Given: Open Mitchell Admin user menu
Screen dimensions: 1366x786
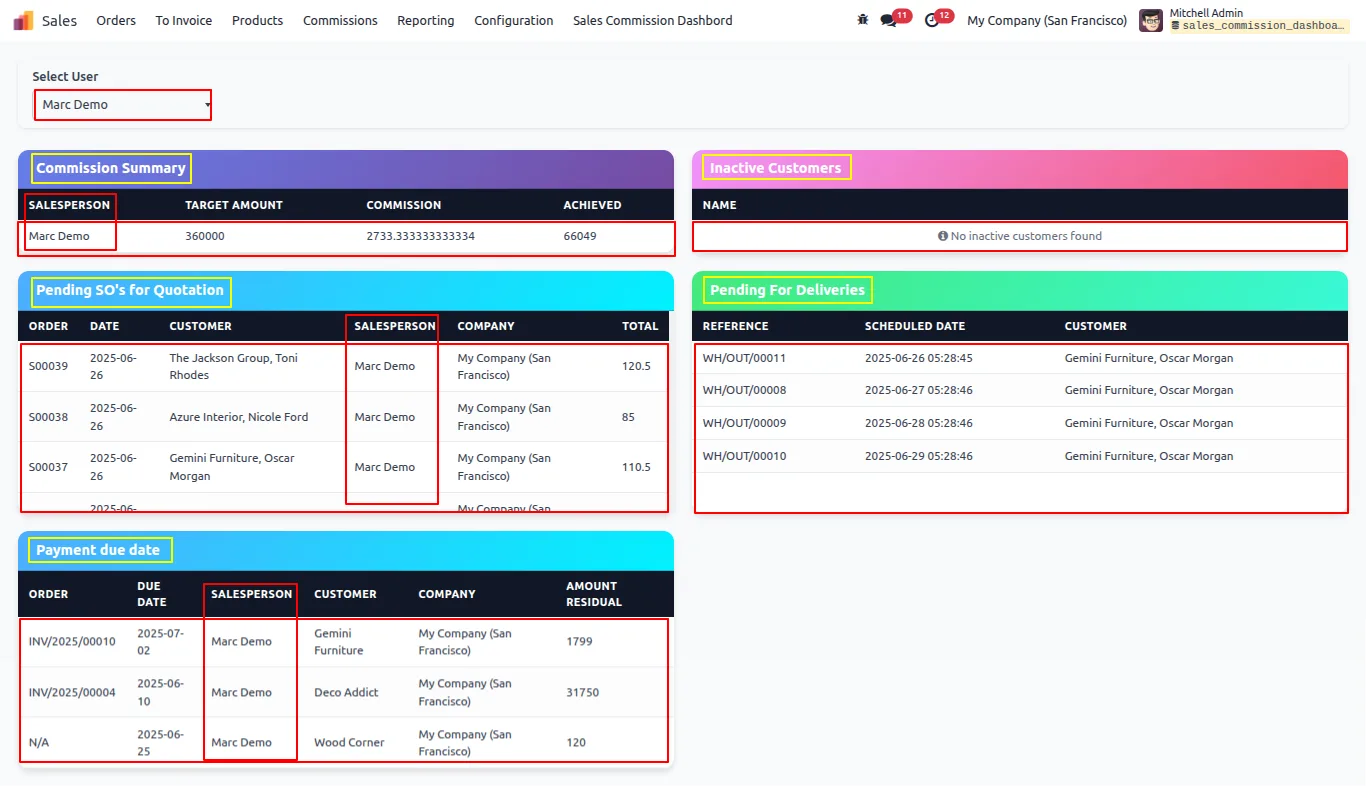Looking at the screenshot, I should 1243,20.
